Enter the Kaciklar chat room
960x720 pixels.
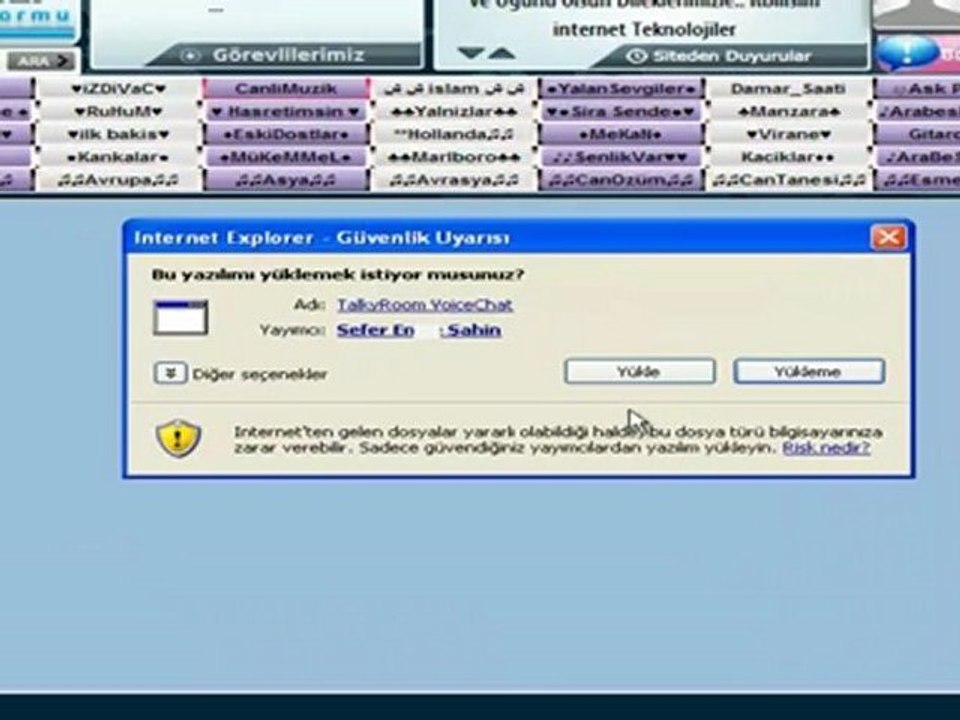[789, 157]
